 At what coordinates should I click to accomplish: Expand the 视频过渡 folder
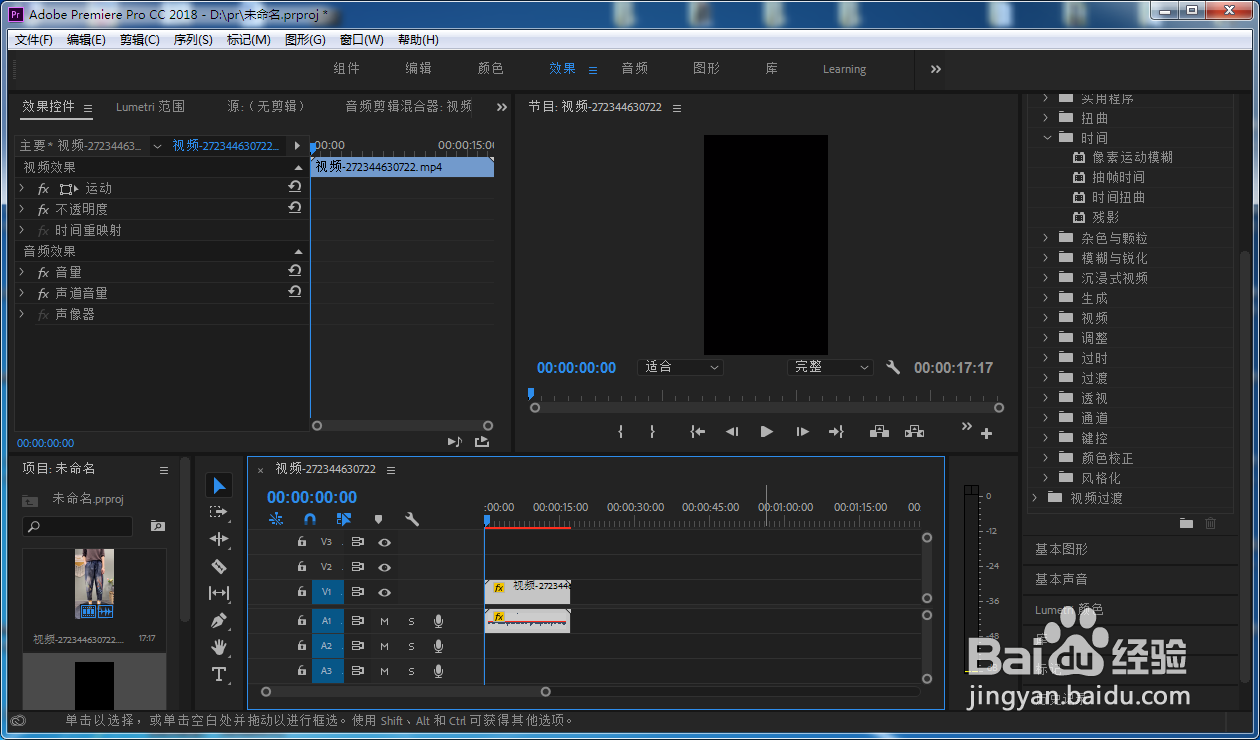tap(1035, 498)
